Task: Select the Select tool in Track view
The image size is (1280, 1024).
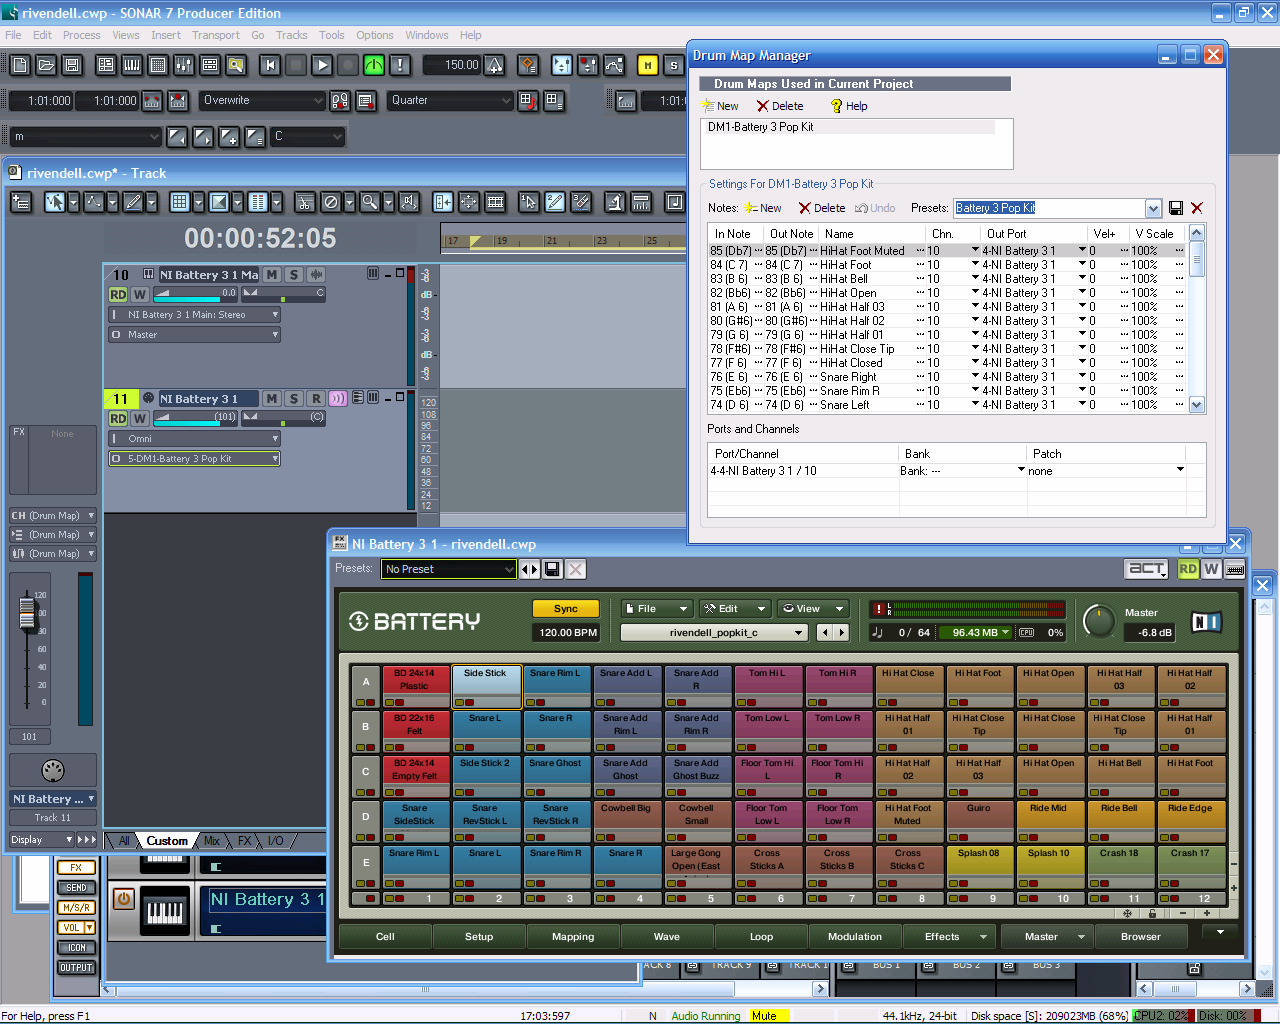Action: point(55,202)
